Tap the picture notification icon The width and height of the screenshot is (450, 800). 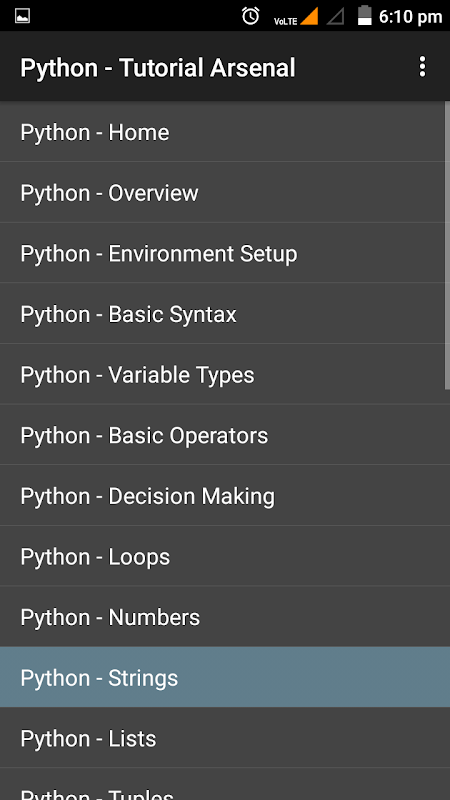click(22, 16)
